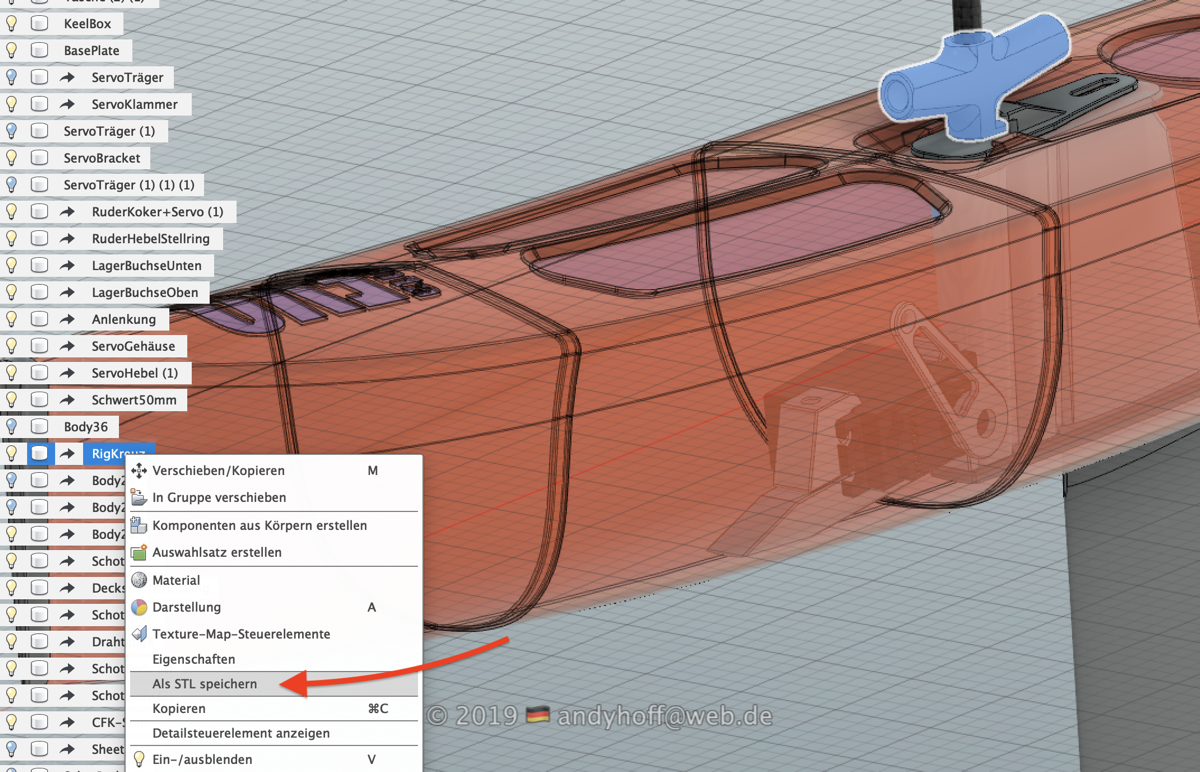The width and height of the screenshot is (1200, 772).
Task: Choose 'Komponenten aus Körpern erstellen'
Action: pos(259,525)
